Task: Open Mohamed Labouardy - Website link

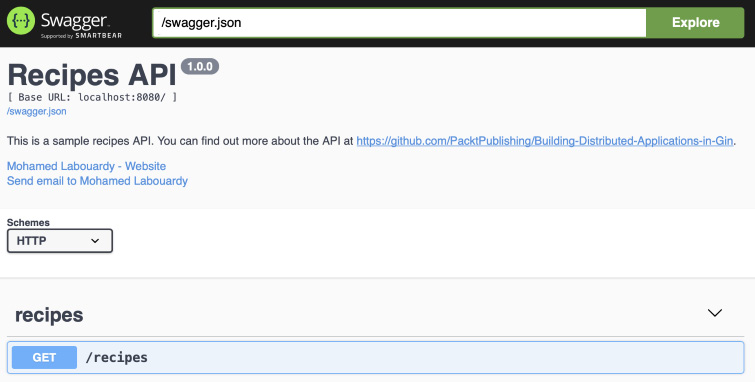Action: tap(86, 166)
